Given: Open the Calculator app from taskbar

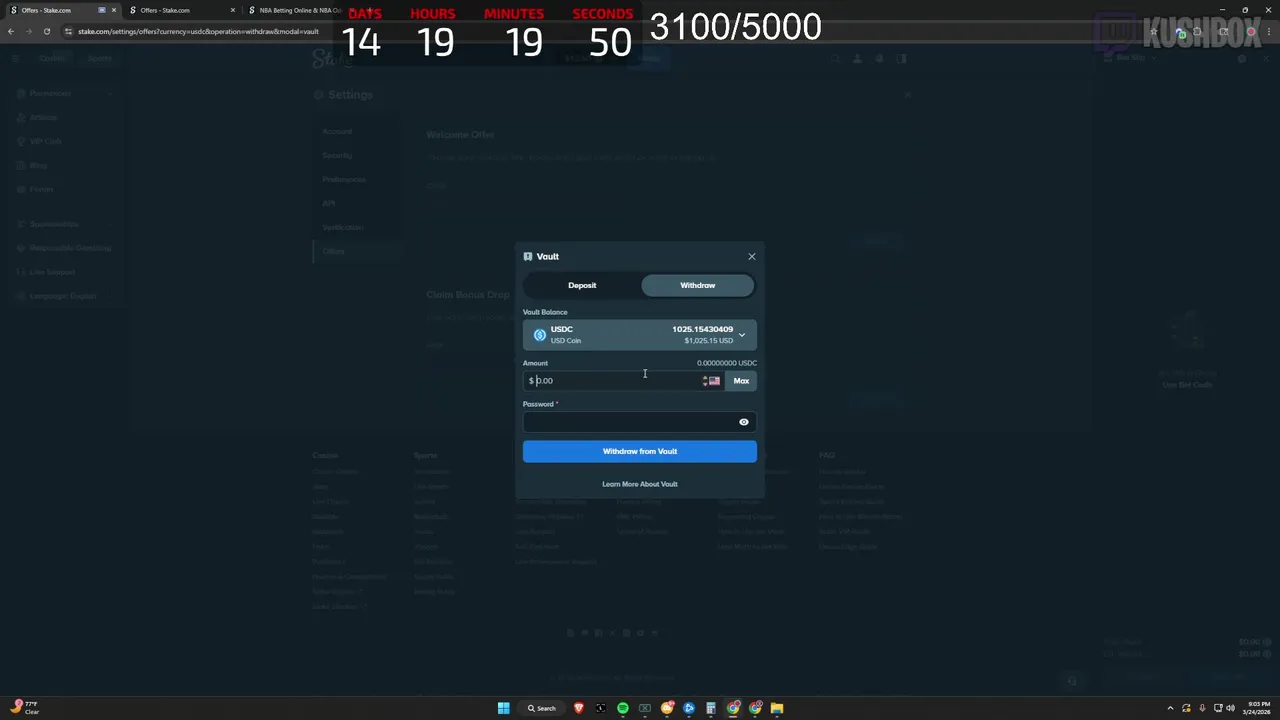Looking at the screenshot, I should pyautogui.click(x=711, y=708).
